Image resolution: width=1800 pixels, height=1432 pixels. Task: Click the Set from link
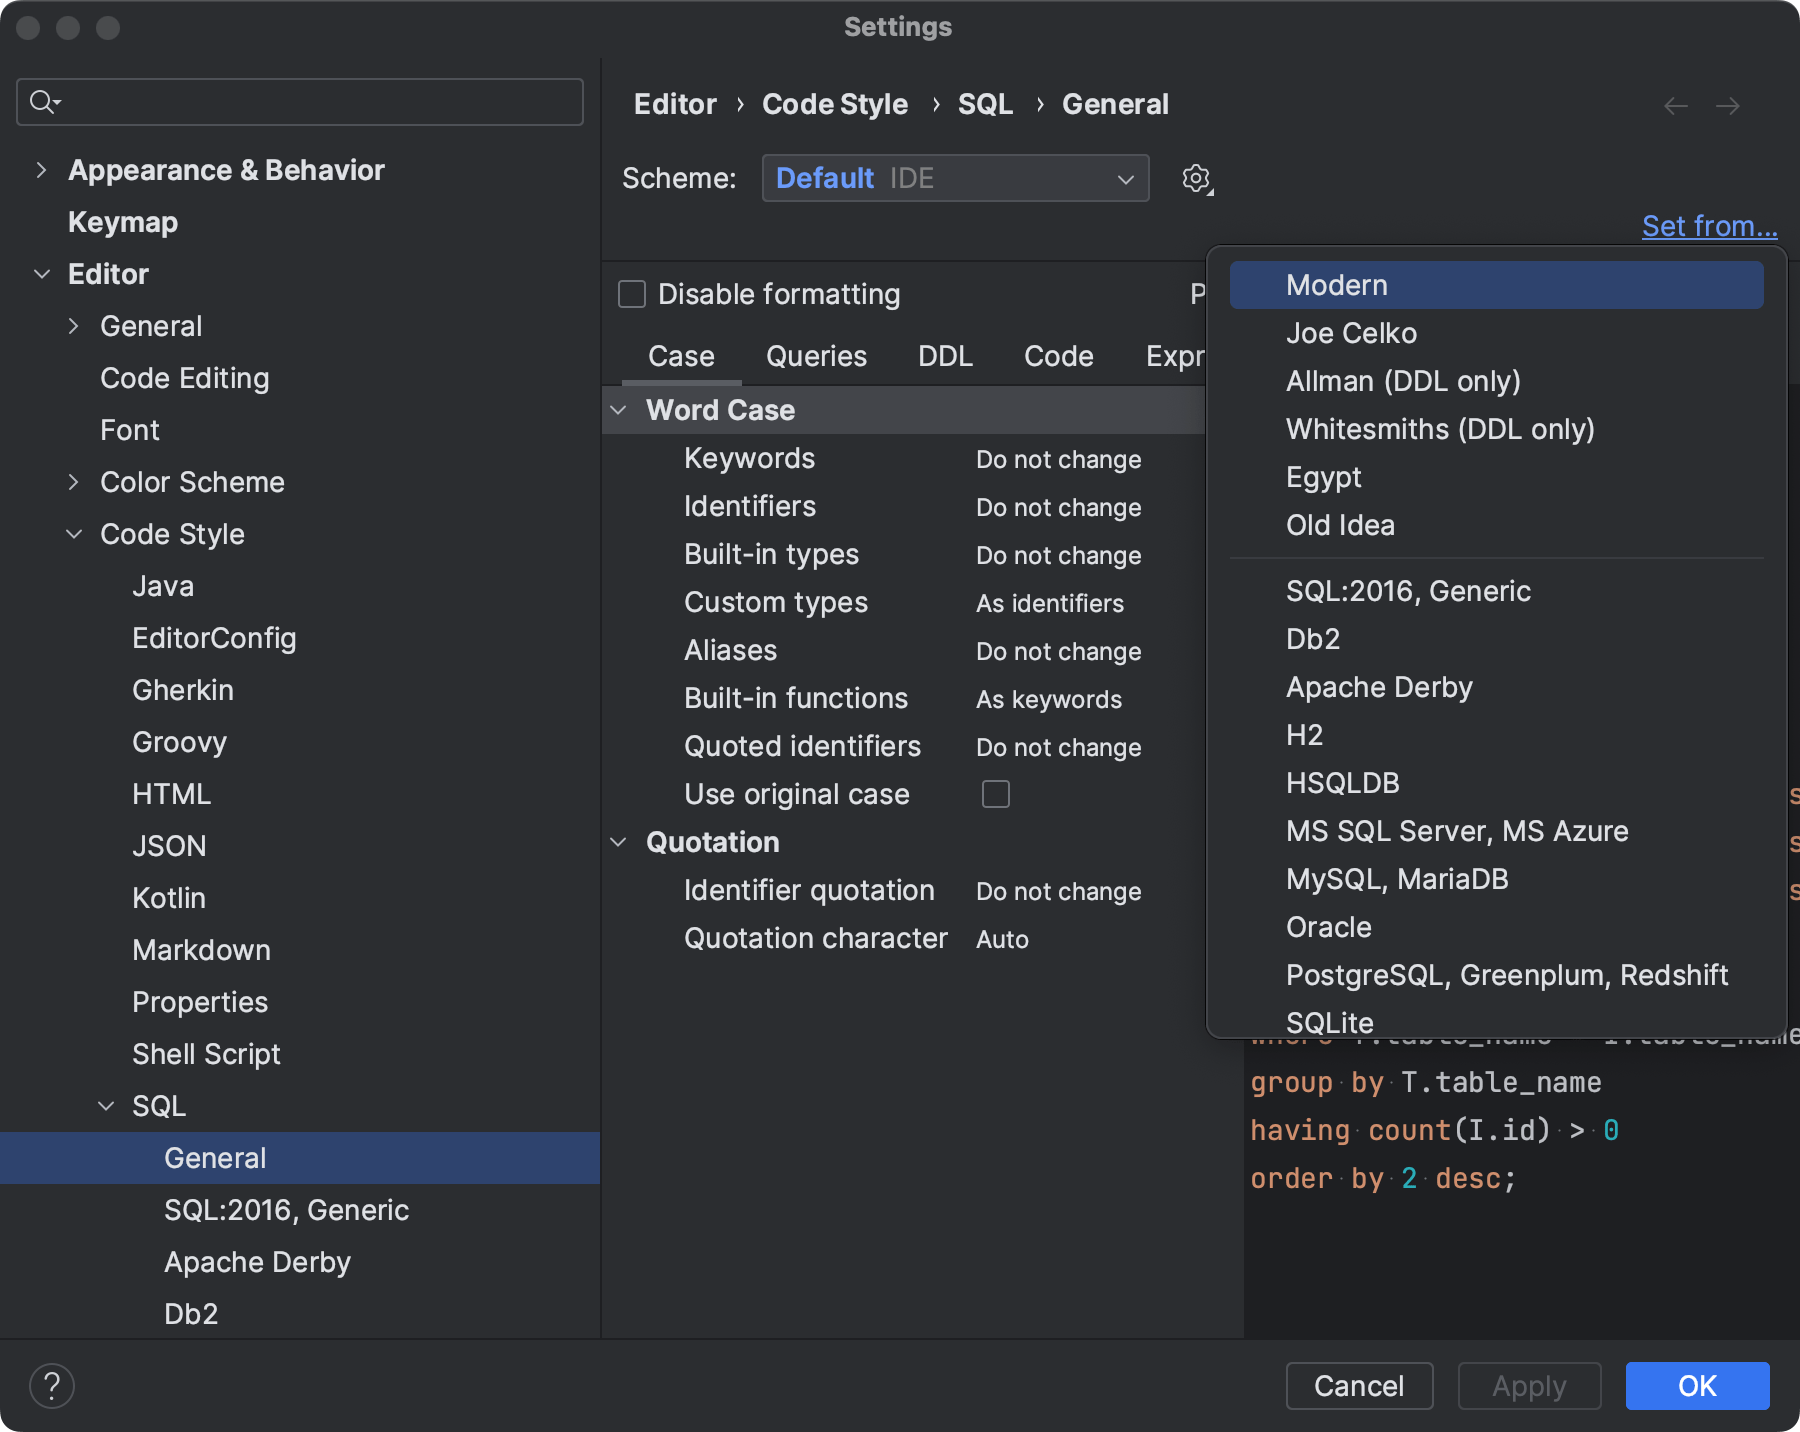pyautogui.click(x=1709, y=226)
